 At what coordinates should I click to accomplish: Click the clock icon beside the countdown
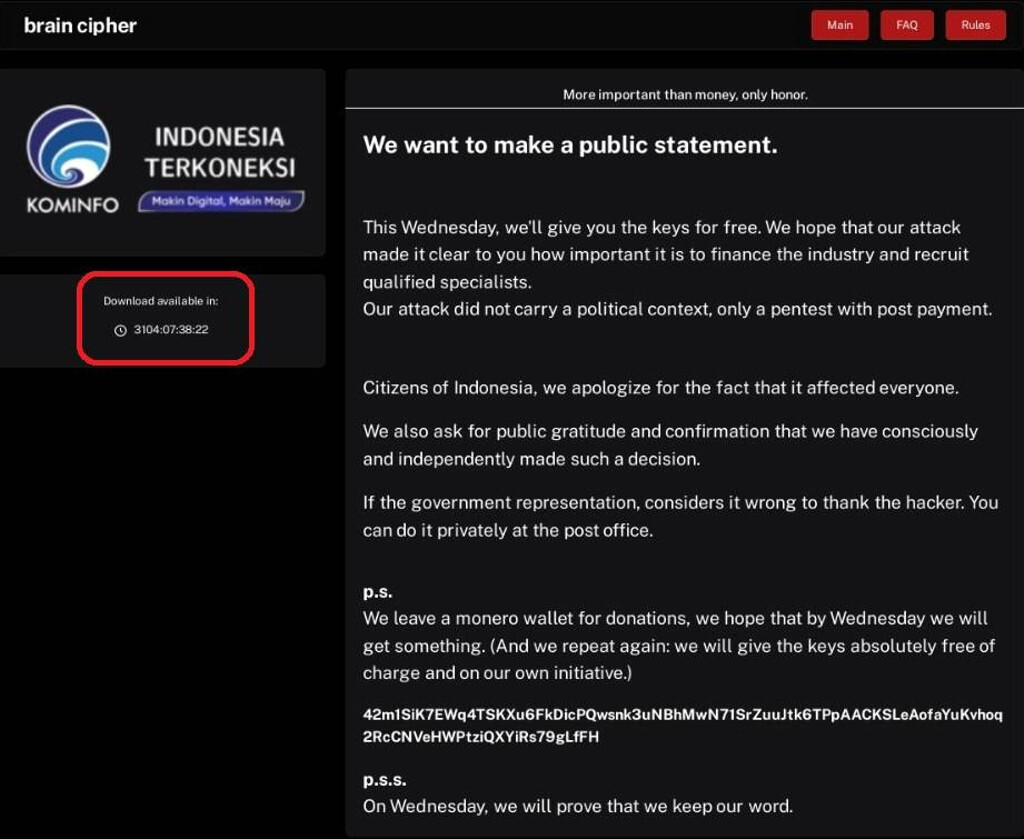pyautogui.click(x=121, y=330)
